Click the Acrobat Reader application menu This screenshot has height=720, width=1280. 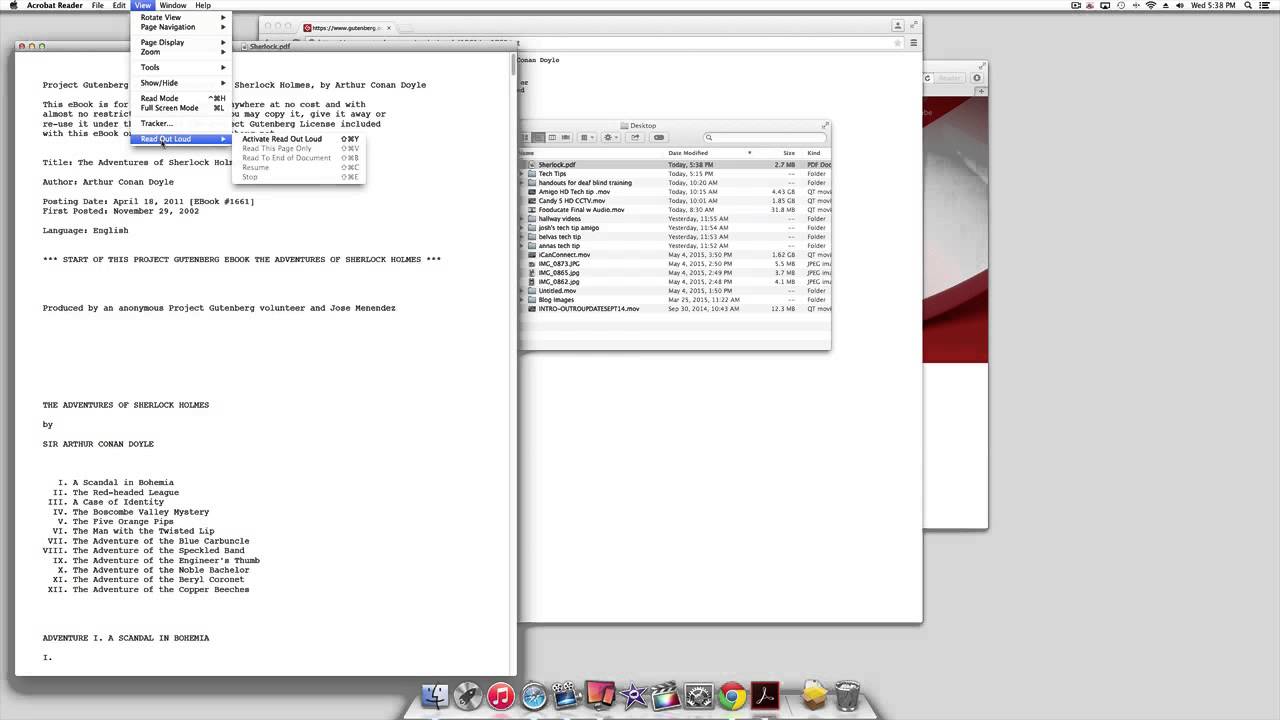53,5
